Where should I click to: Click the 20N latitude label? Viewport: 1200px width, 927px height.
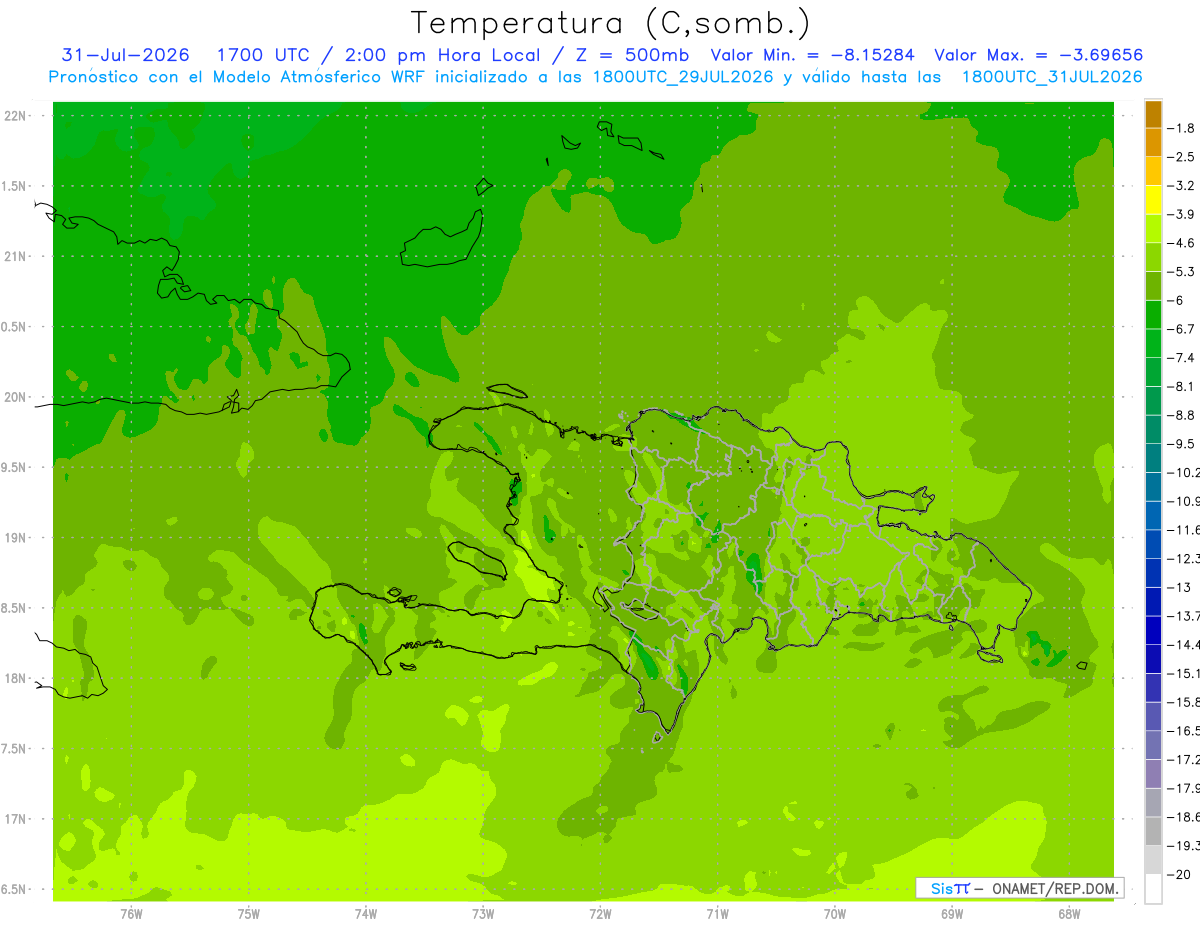pyautogui.click(x=17, y=397)
